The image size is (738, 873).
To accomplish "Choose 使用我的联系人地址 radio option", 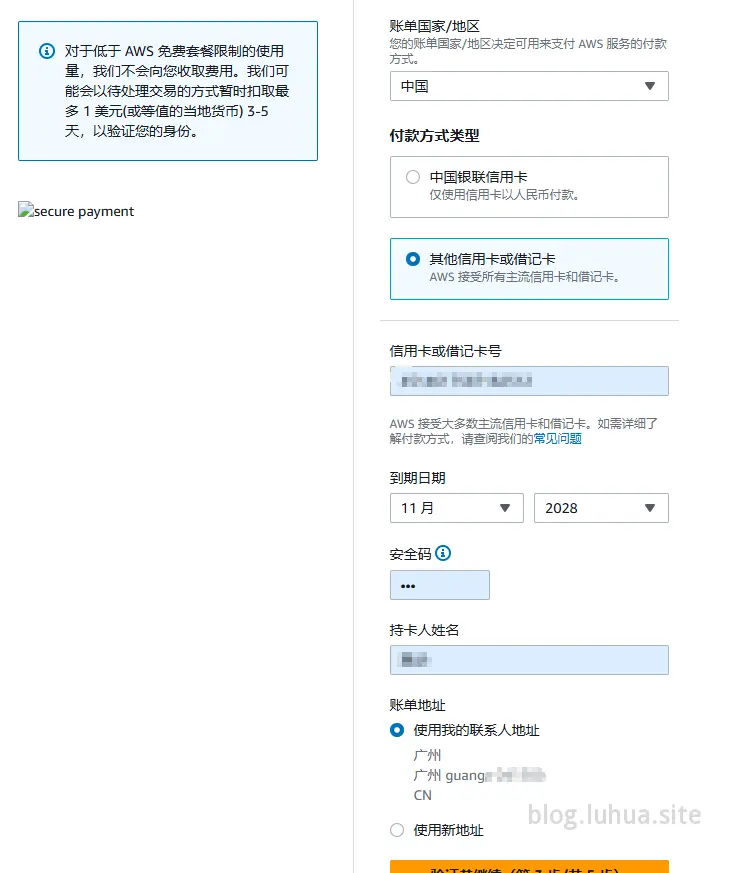I will pos(397,730).
